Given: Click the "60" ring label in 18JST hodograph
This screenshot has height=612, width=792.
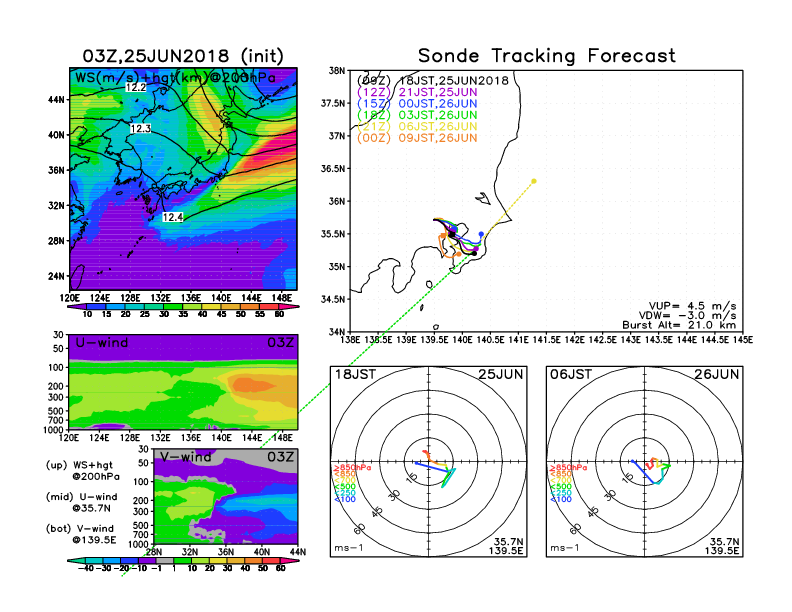Looking at the screenshot, I should (360, 529).
